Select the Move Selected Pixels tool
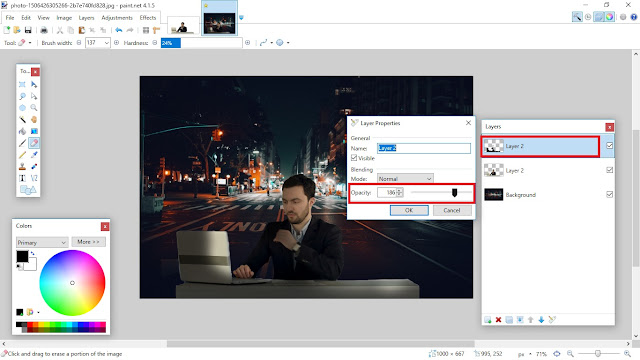Image resolution: width=640 pixels, height=360 pixels. click(x=34, y=84)
